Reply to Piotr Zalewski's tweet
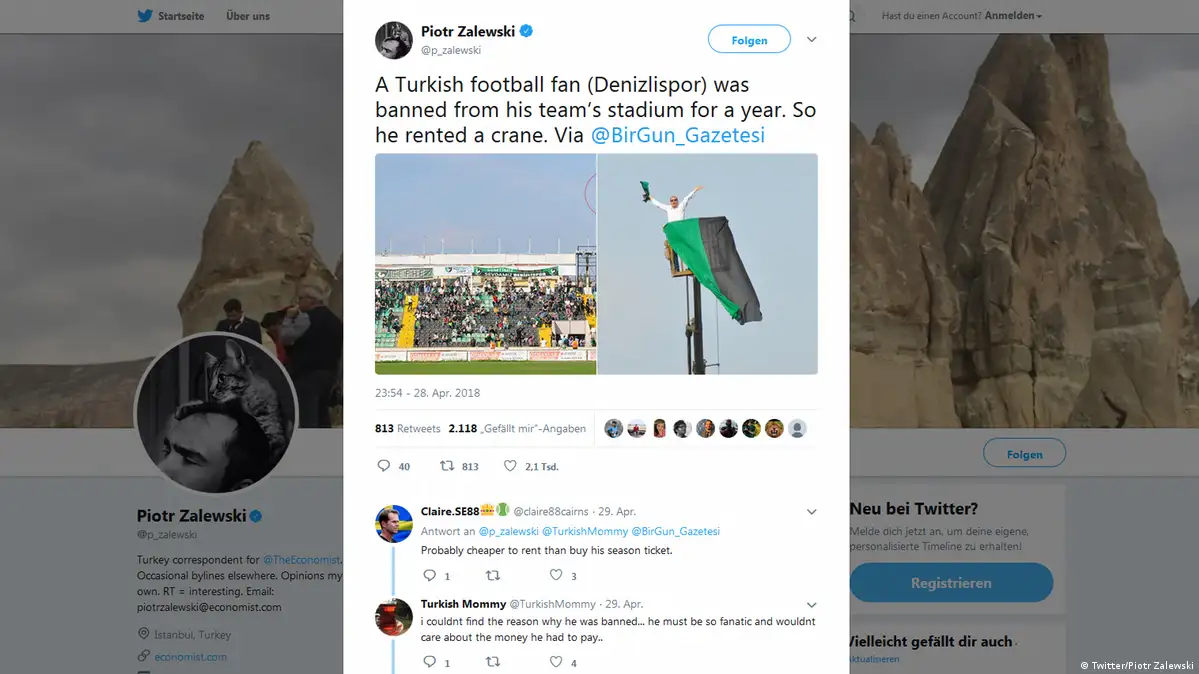Screen dimensions: 1199x674 click(383, 466)
